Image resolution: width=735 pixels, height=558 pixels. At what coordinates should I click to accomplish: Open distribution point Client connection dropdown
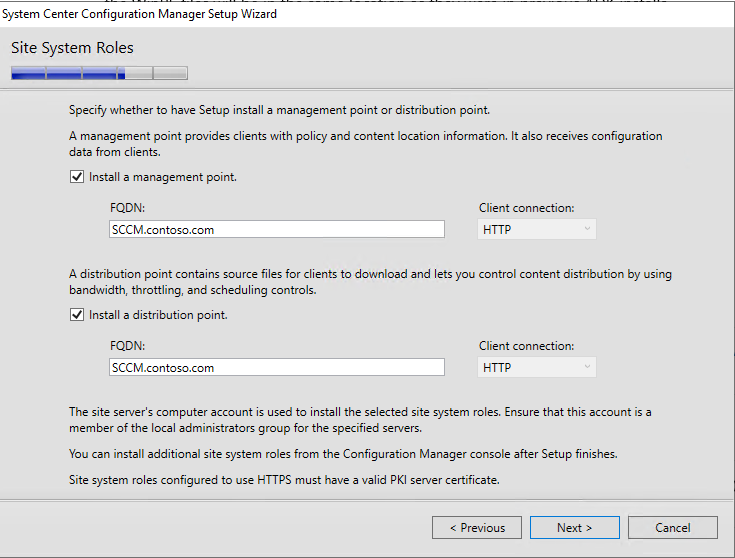[537, 367]
